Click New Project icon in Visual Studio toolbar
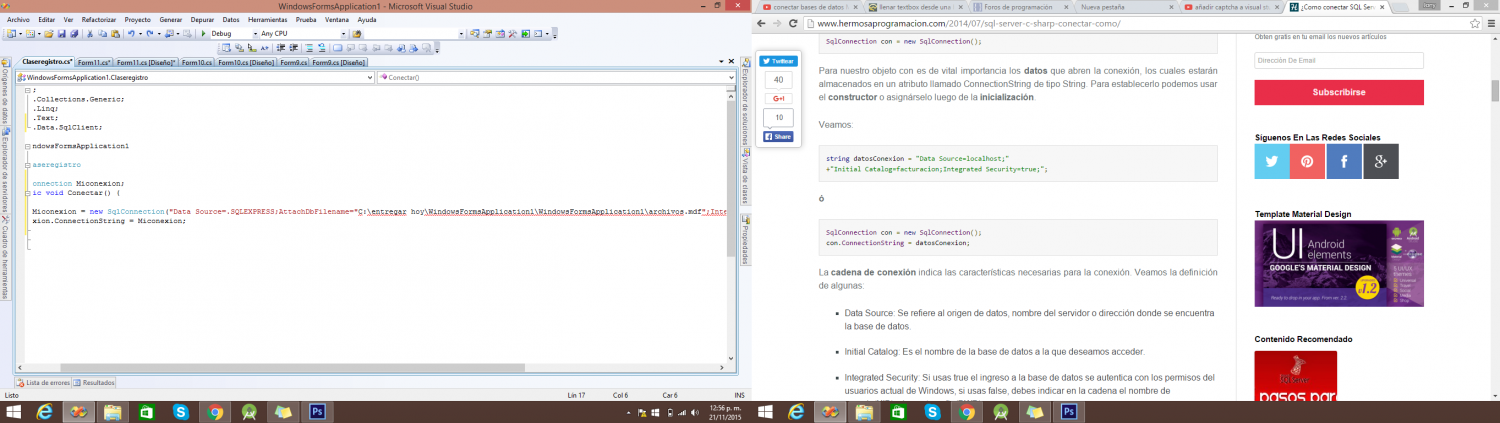 (x=11, y=34)
